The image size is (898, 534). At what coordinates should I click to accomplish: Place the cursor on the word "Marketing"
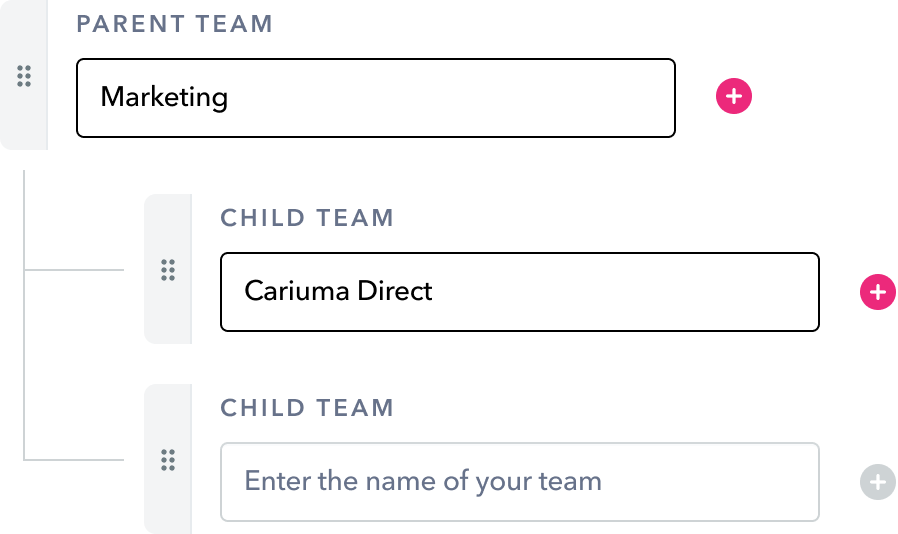point(164,98)
